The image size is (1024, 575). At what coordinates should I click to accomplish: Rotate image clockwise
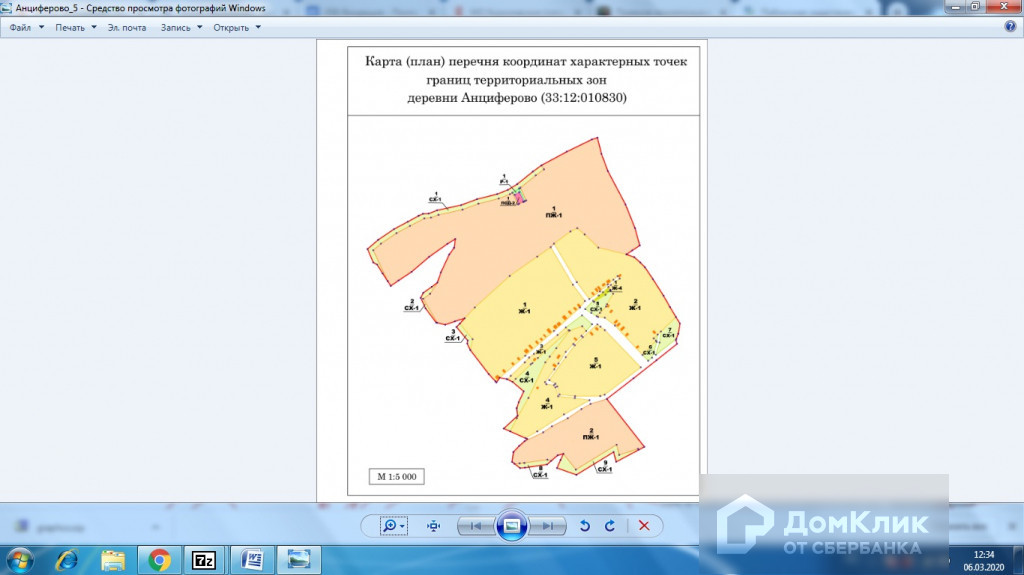pyautogui.click(x=609, y=525)
